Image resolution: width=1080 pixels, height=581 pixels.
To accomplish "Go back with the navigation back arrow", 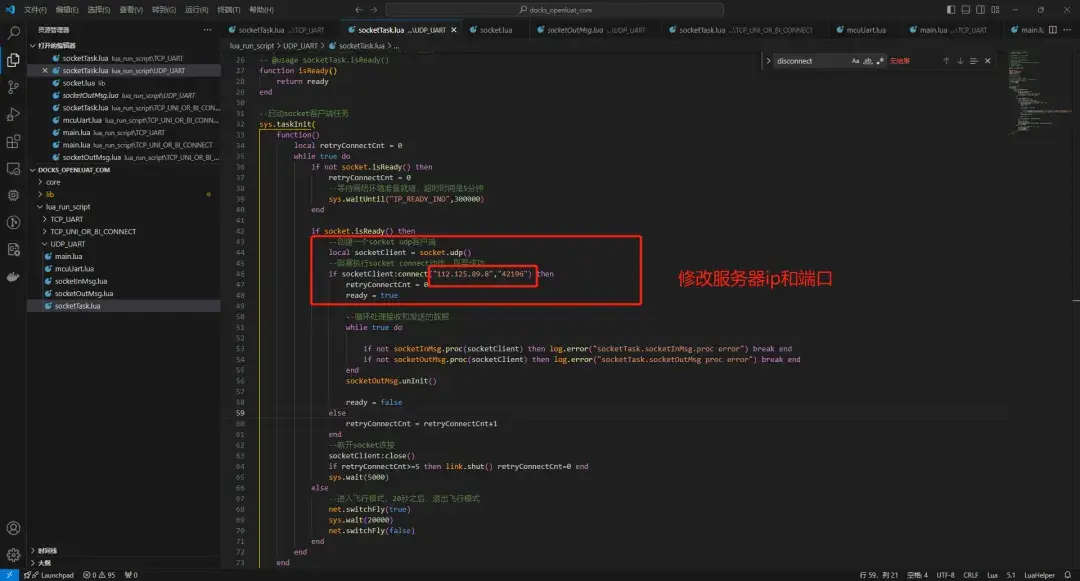I will coord(358,10).
